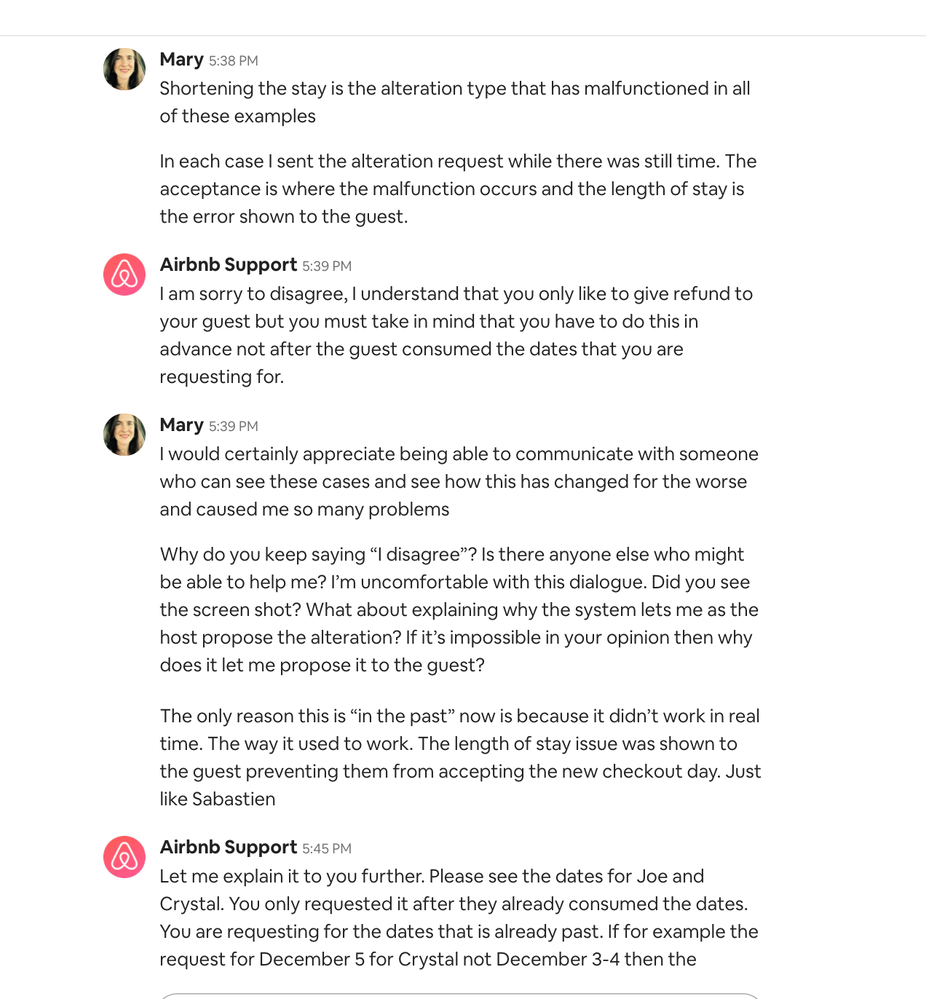Screen dimensions: 926x999
Task: Open Mary's name on the 5:38 PM message
Action: (181, 60)
